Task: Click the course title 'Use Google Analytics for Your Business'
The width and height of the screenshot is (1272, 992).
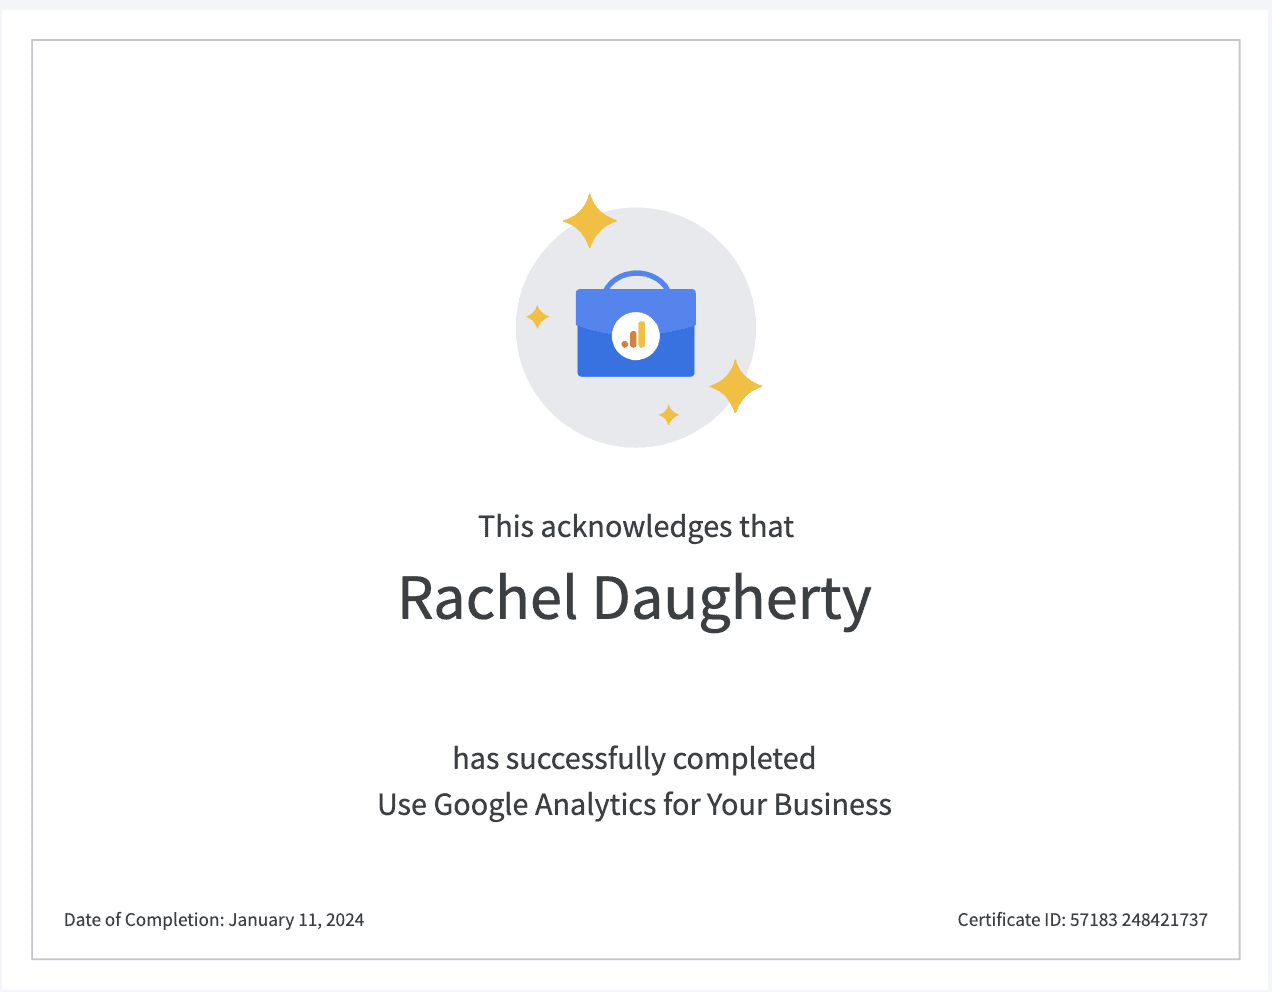Action: [x=635, y=805]
